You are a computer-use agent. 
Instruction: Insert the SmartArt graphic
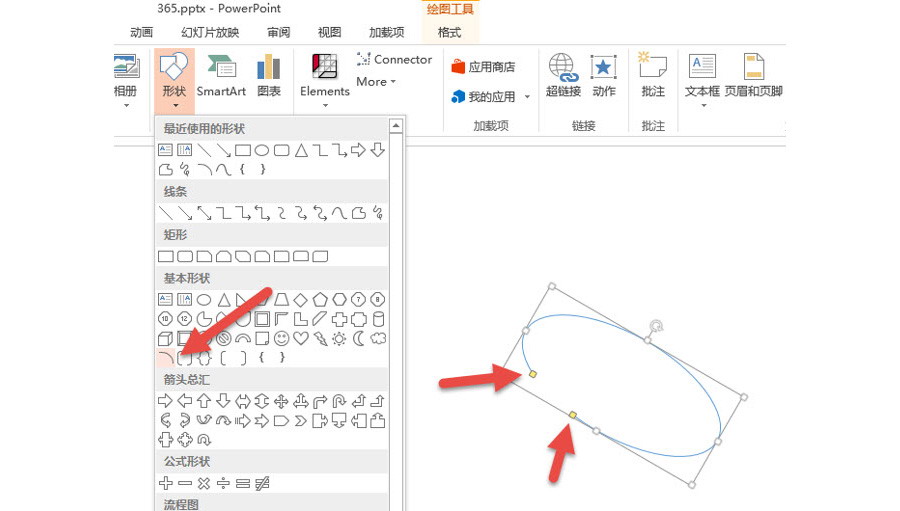pos(221,76)
